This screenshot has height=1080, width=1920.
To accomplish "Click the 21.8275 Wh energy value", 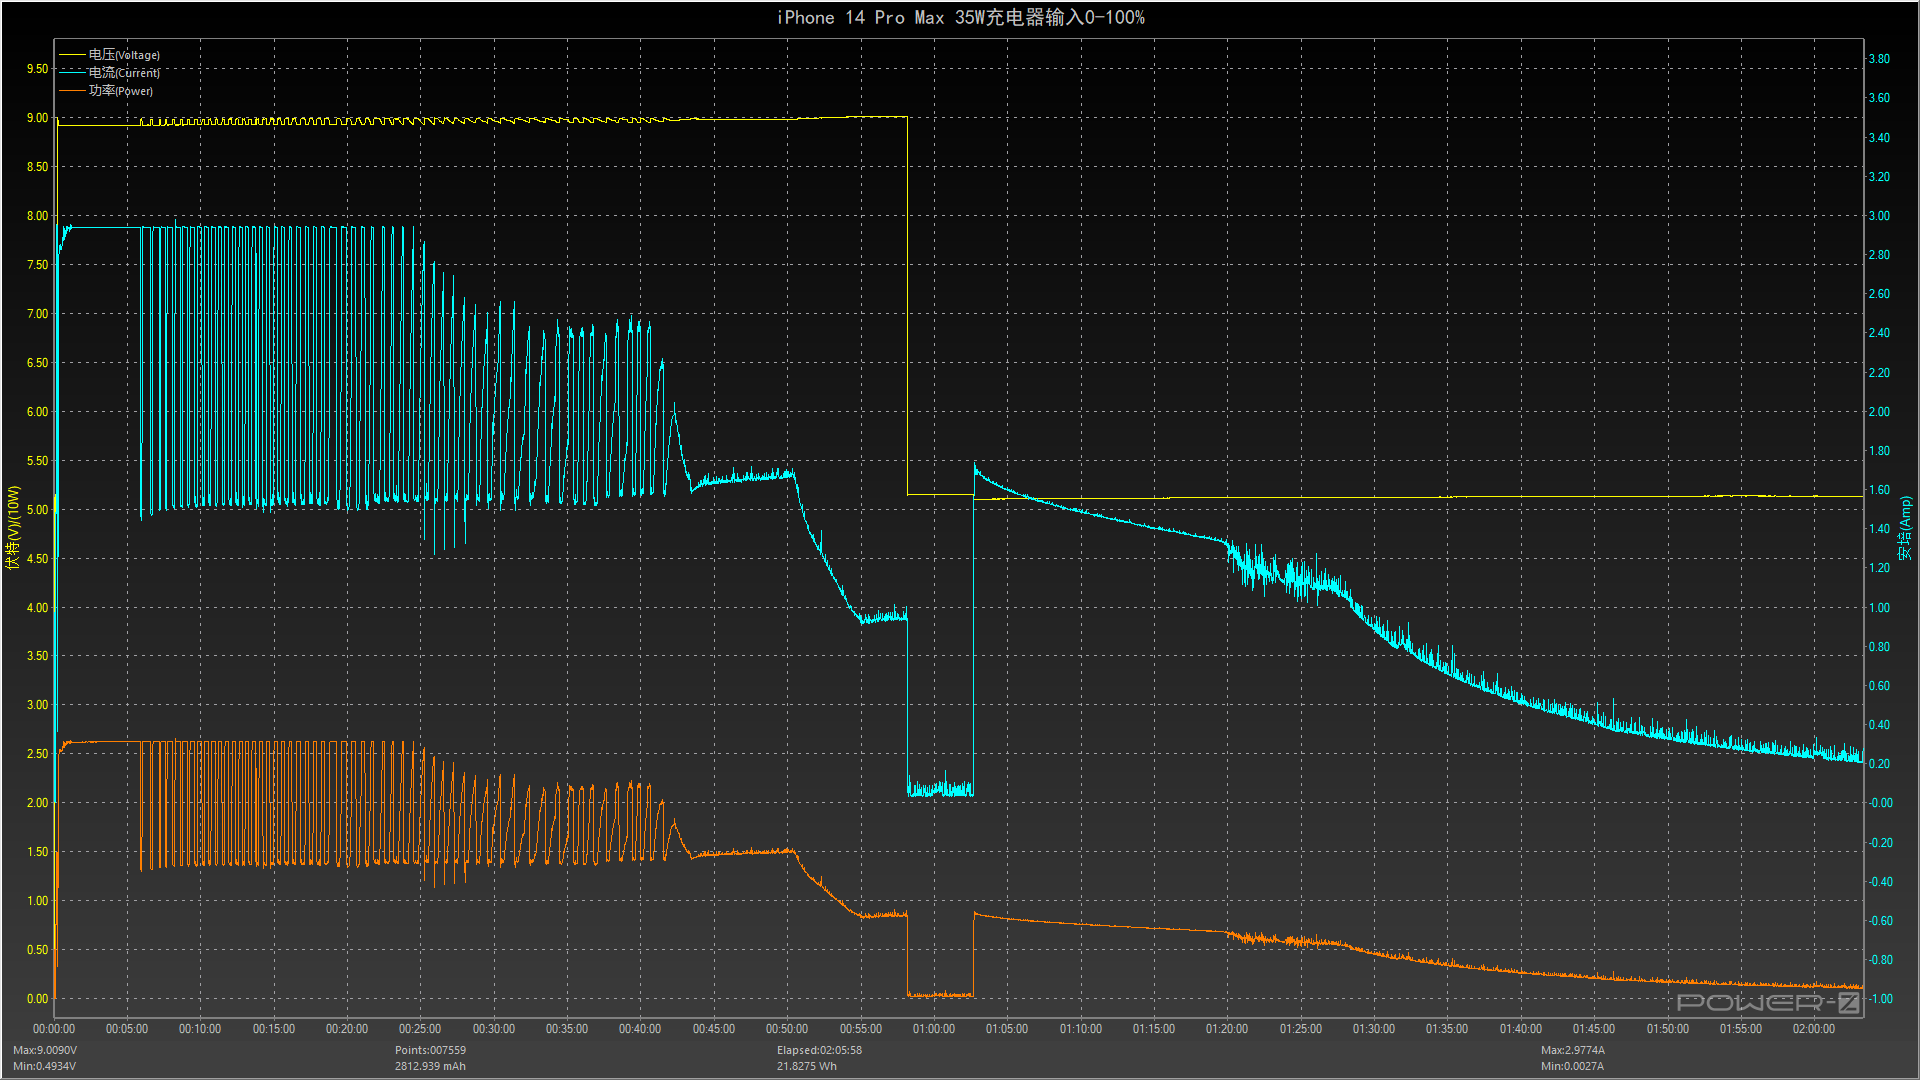I will (x=807, y=1066).
